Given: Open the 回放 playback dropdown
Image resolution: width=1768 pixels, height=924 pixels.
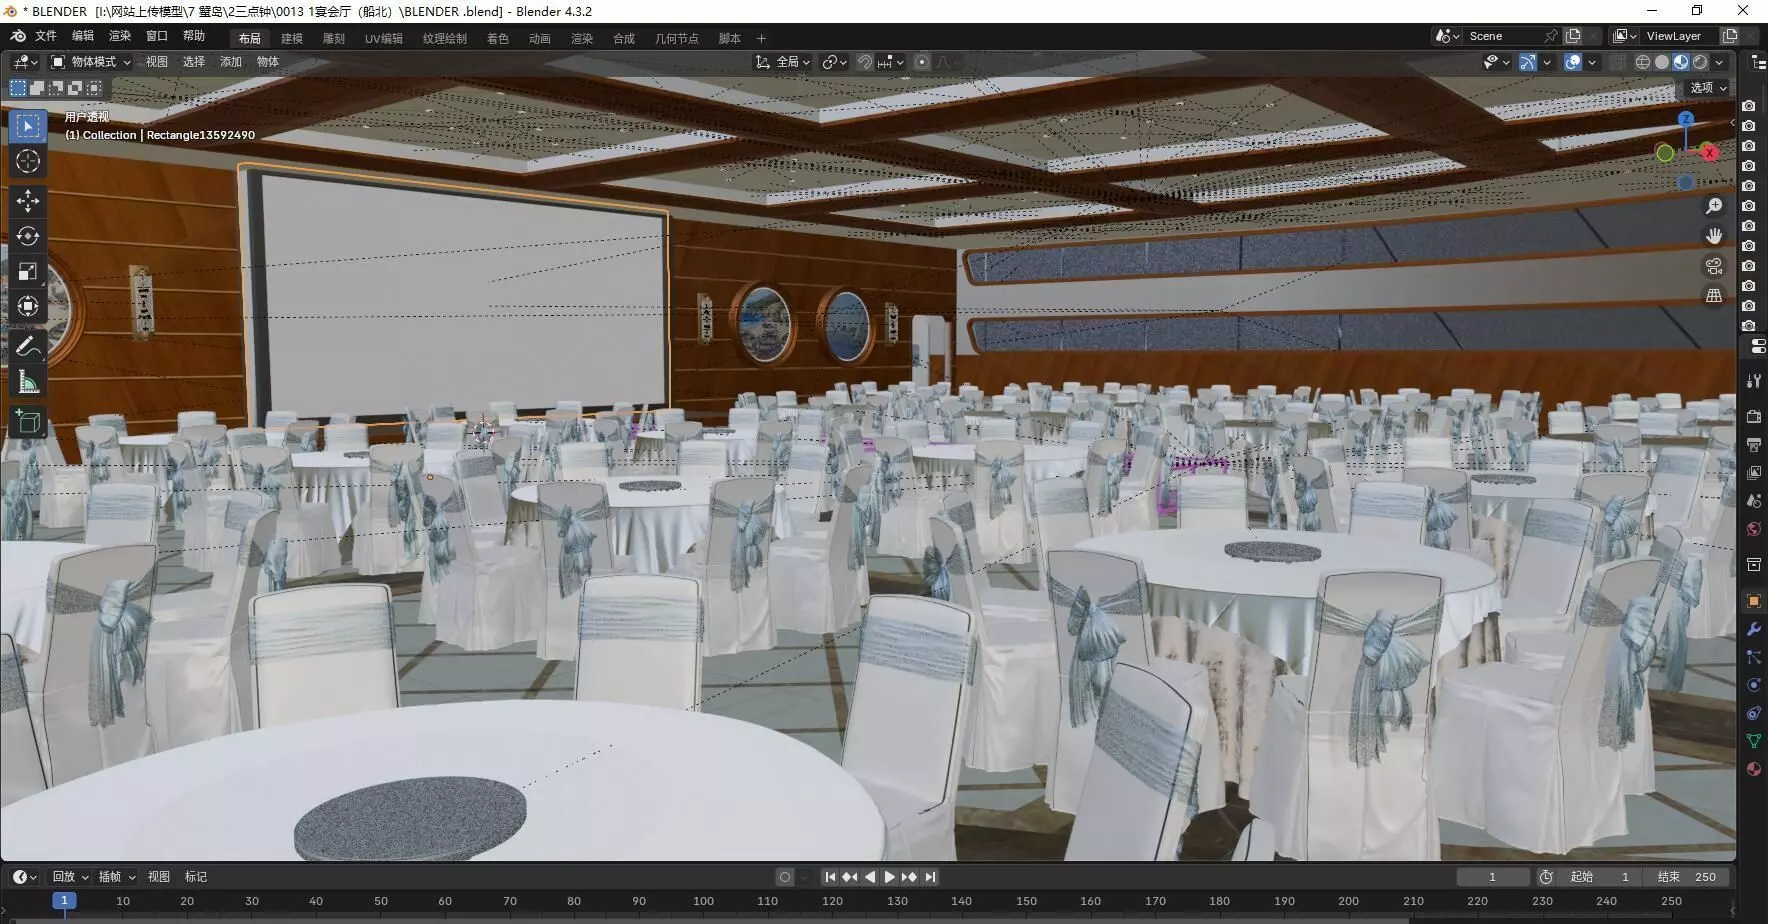Looking at the screenshot, I should (70, 877).
